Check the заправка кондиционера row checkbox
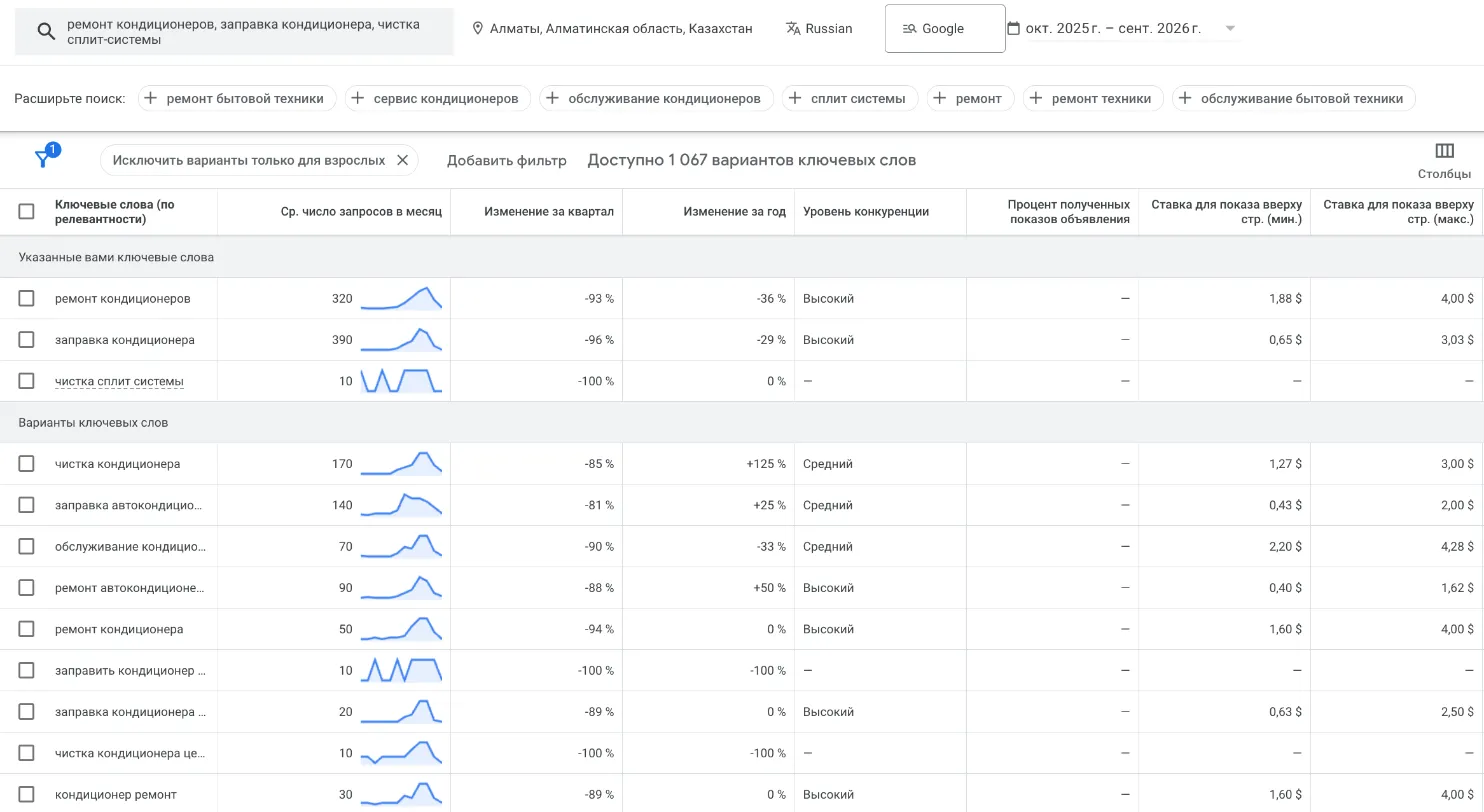 [x=27, y=340]
